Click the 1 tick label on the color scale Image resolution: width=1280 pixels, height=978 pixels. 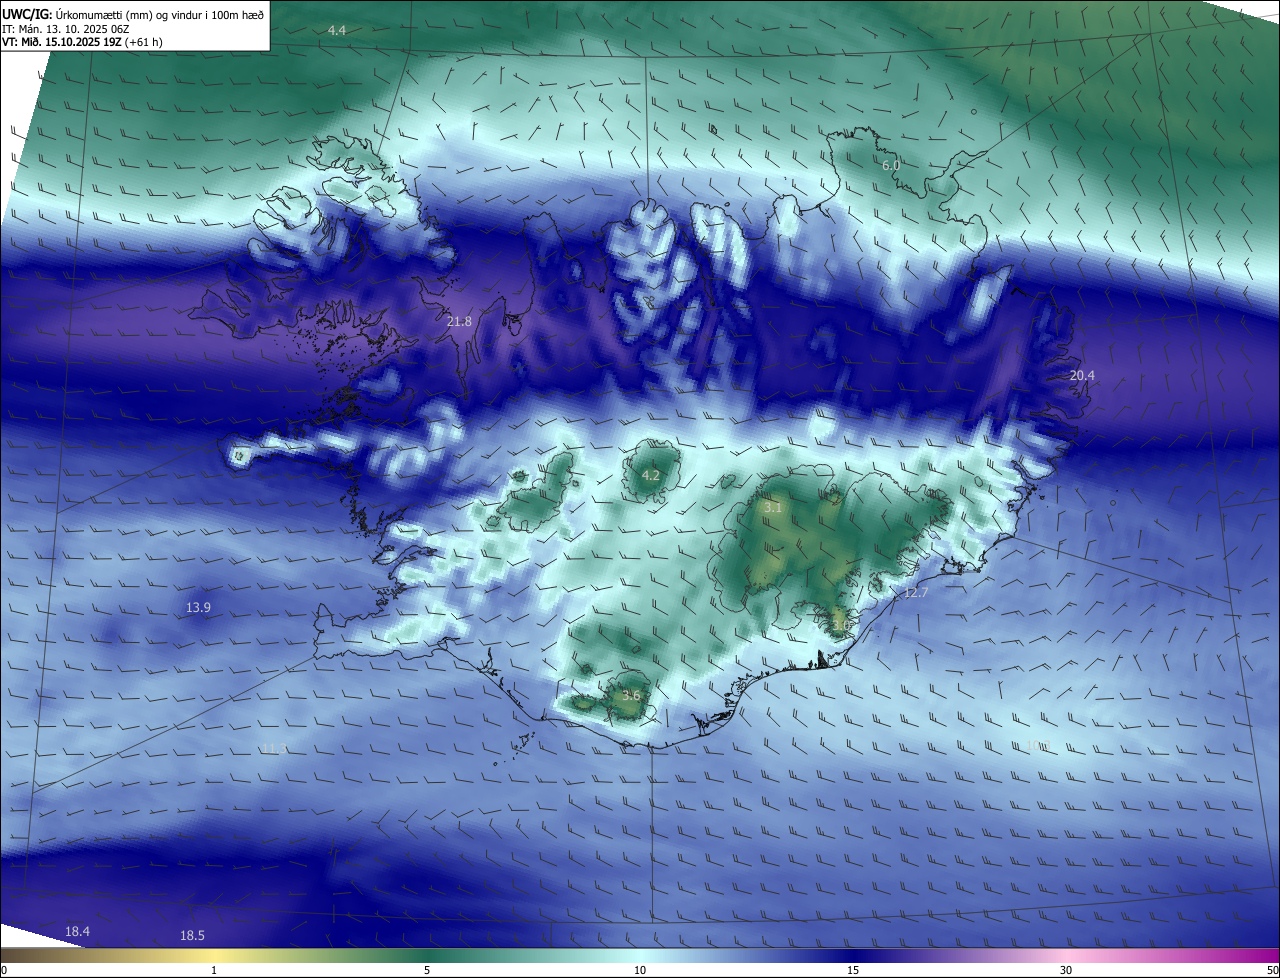pyautogui.click(x=214, y=970)
